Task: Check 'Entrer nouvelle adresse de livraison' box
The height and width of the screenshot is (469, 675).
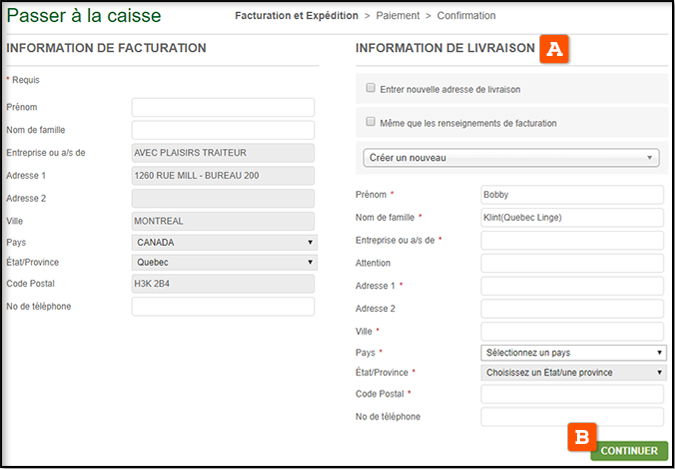Action: pyautogui.click(x=371, y=88)
